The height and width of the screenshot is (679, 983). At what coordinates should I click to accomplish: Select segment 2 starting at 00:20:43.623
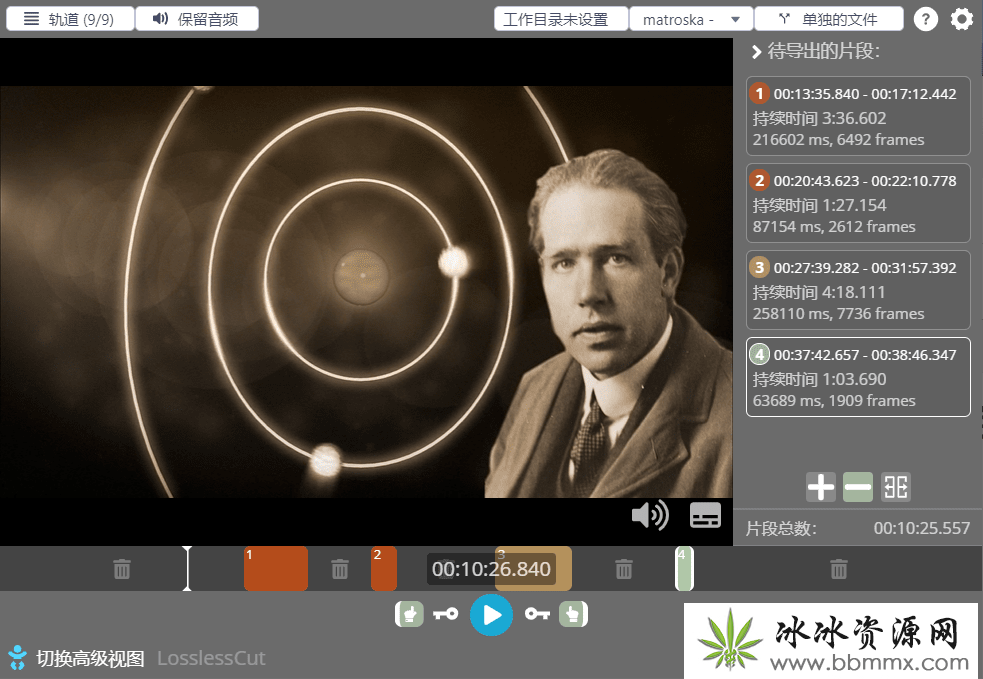(x=858, y=203)
